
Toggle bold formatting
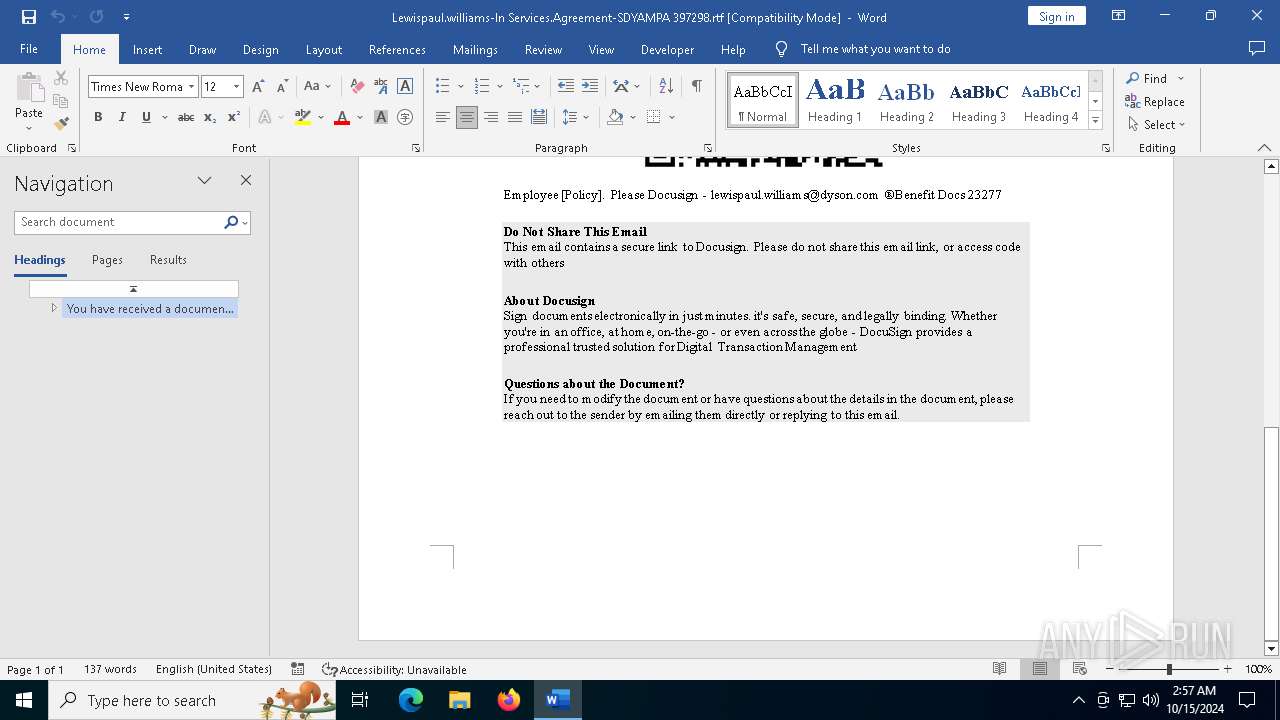[98, 117]
